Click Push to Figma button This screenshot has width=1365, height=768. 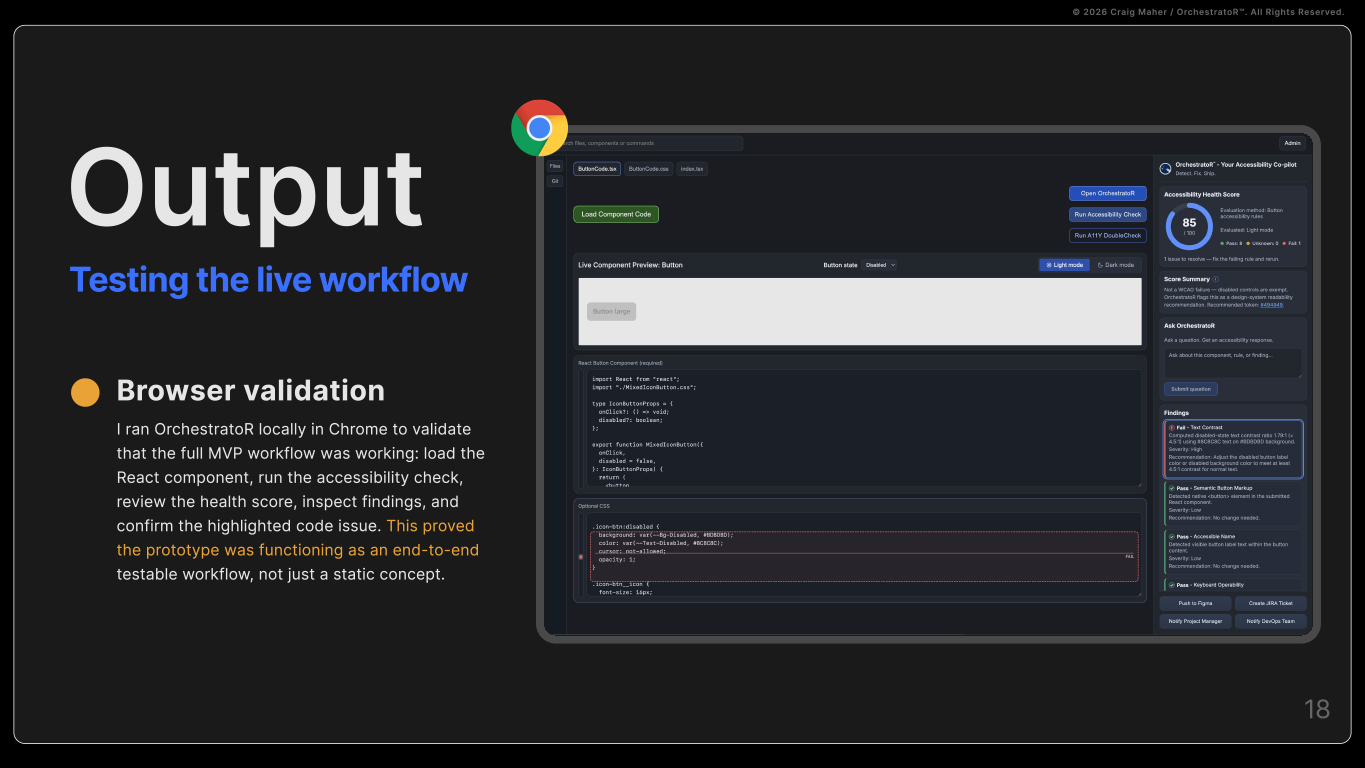[x=1195, y=603]
